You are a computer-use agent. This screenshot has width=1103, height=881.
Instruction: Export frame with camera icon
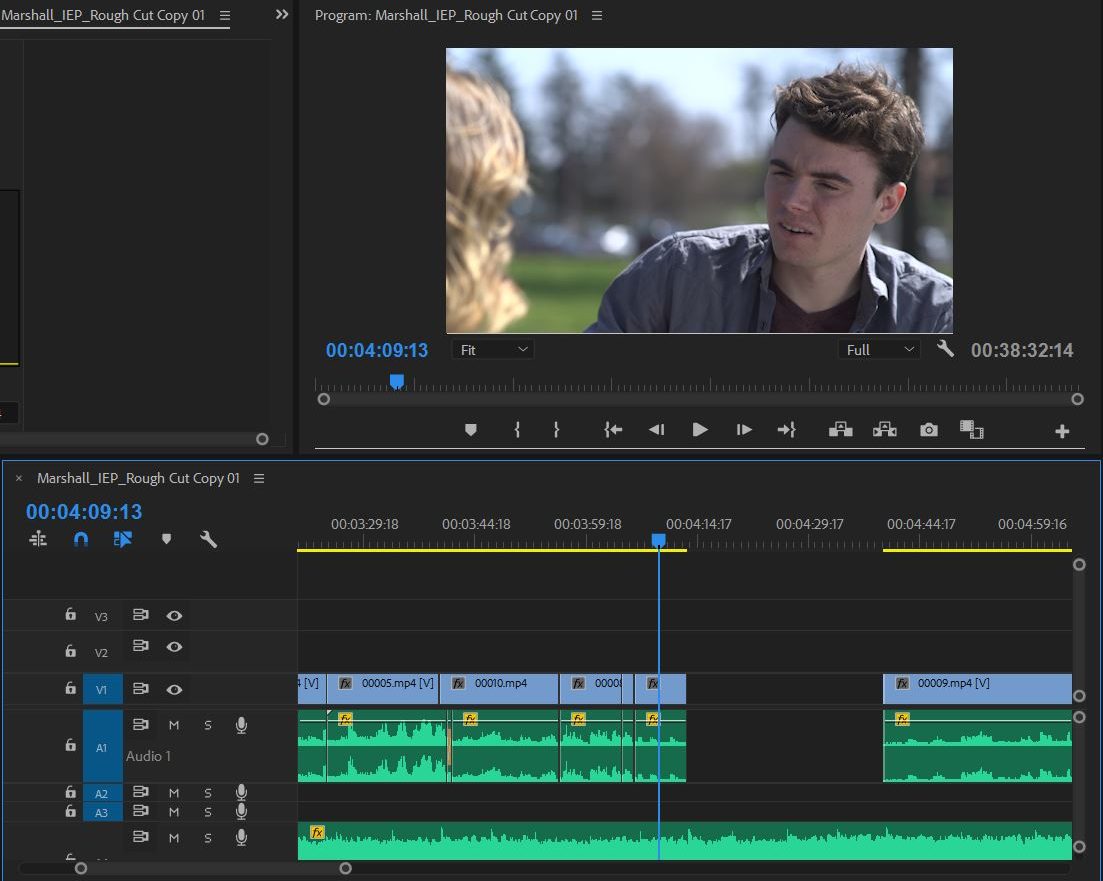pos(929,429)
